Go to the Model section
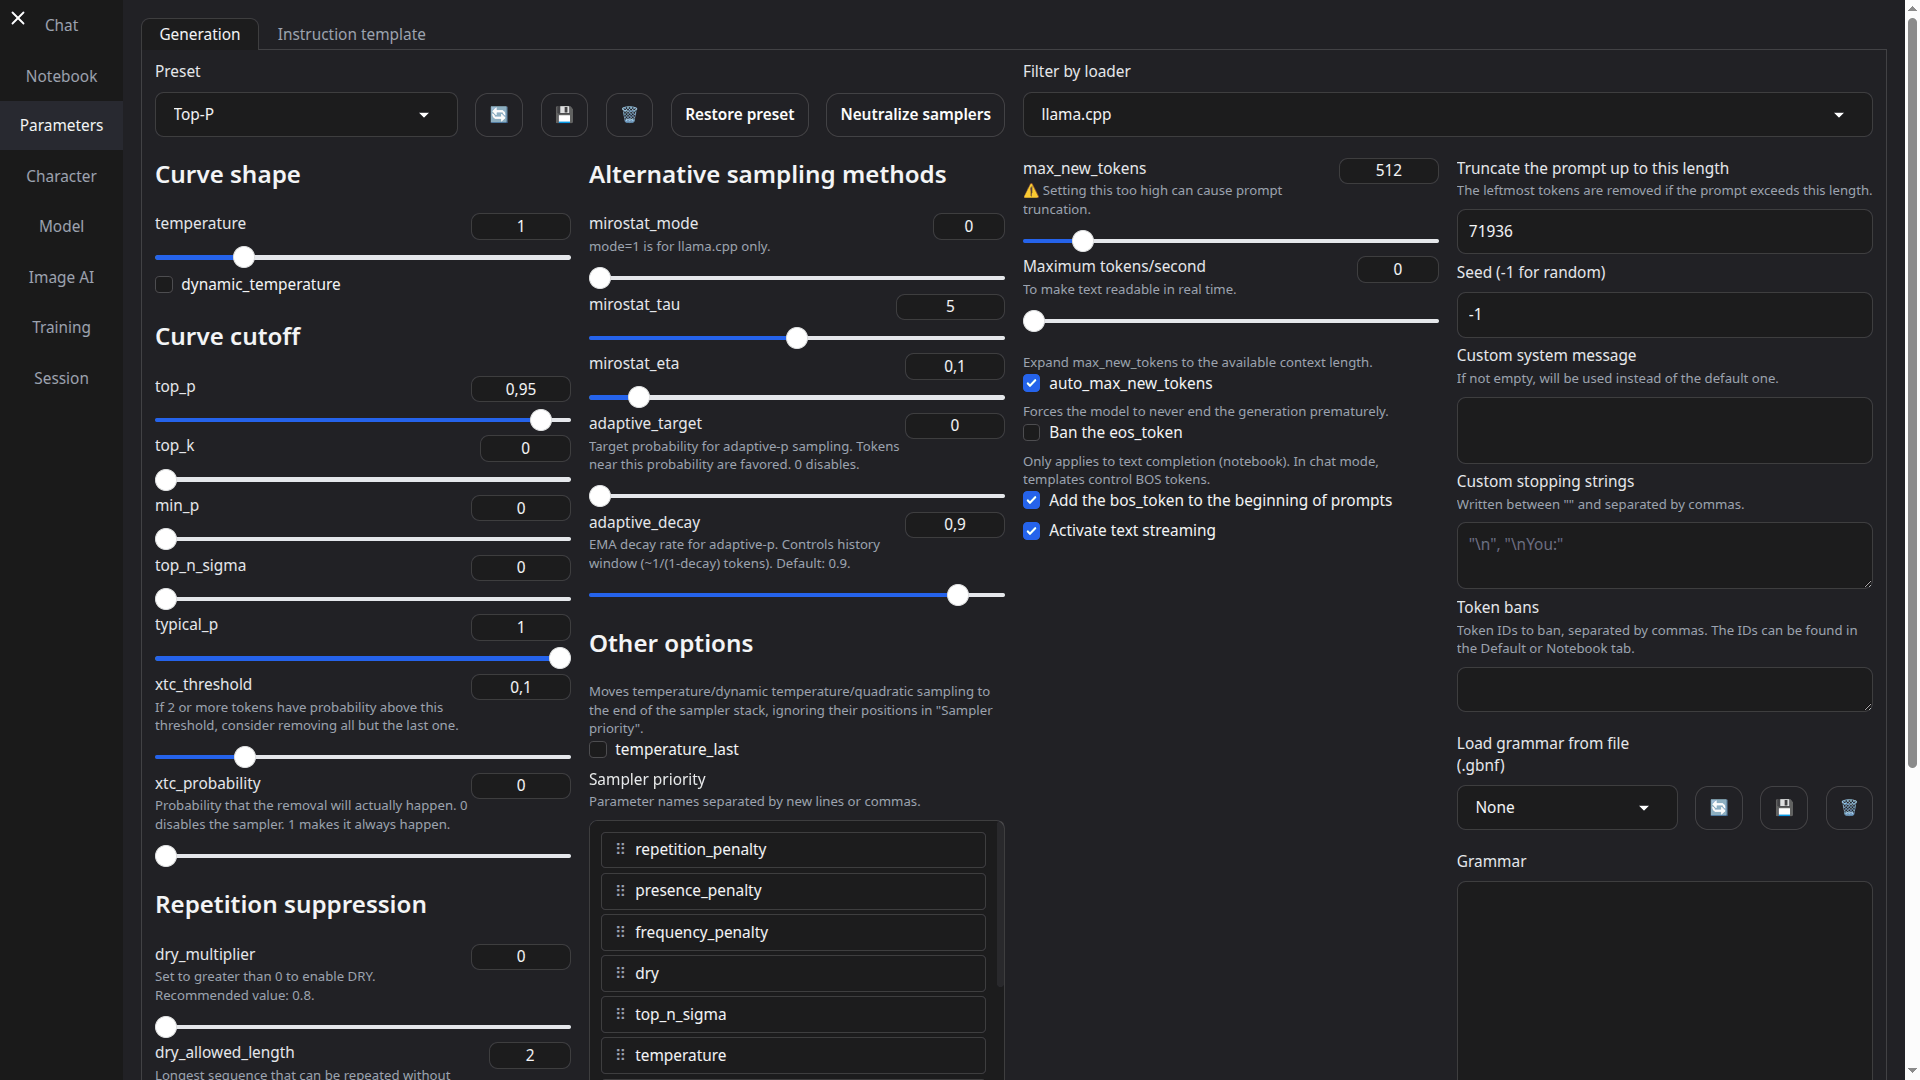This screenshot has height=1080, width=1920. tap(61, 226)
